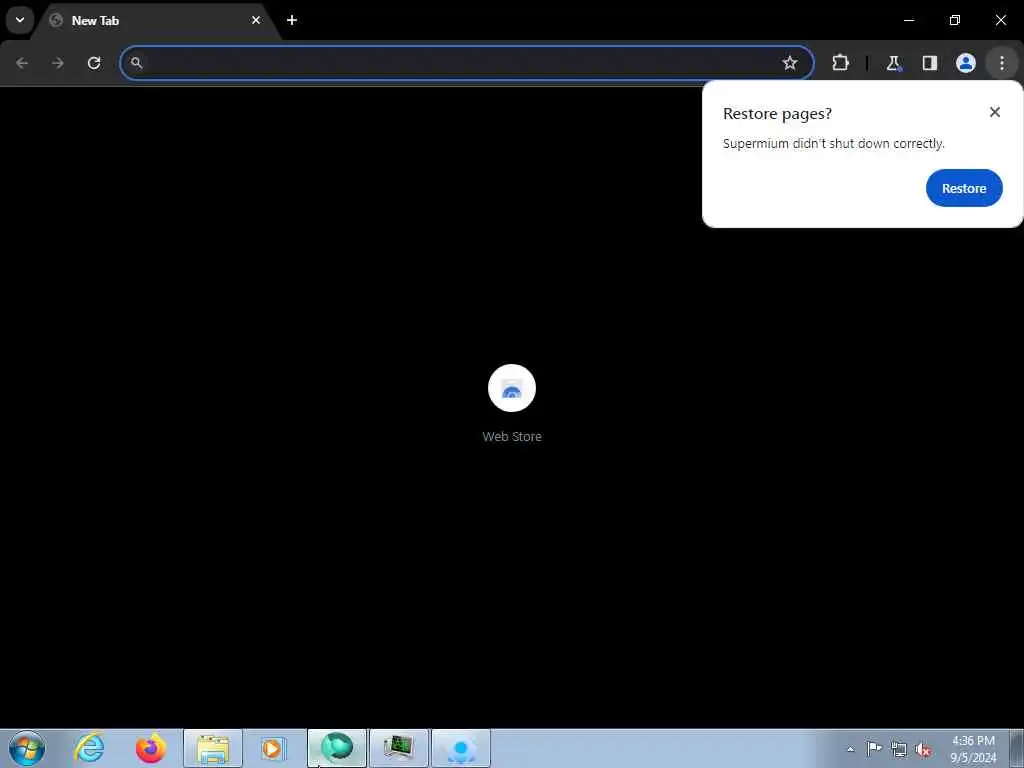Toggle the side panel

coord(930,63)
